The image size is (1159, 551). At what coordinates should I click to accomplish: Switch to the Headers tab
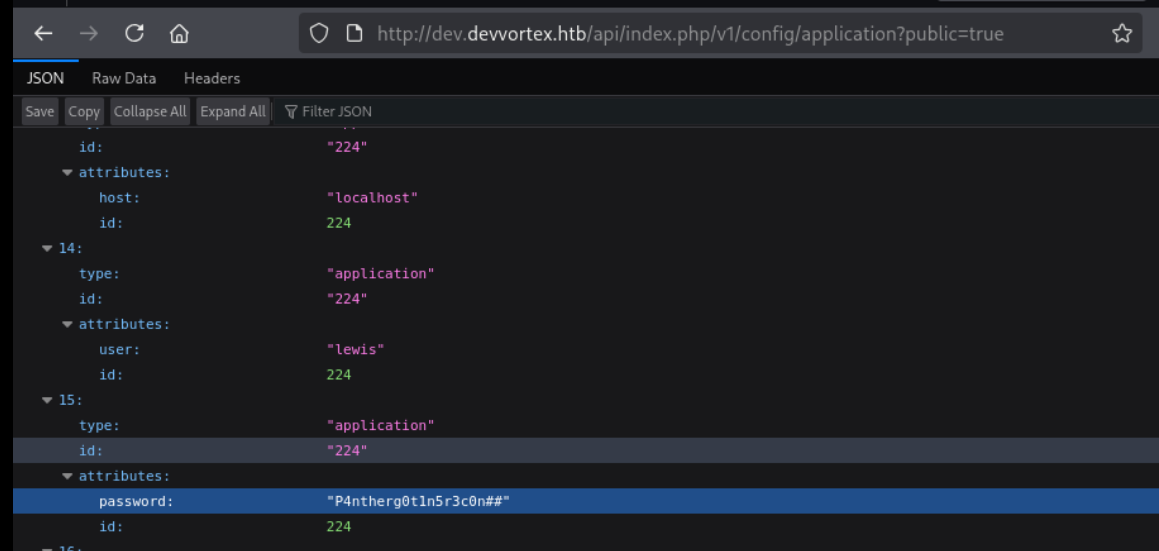pyautogui.click(x=212, y=78)
